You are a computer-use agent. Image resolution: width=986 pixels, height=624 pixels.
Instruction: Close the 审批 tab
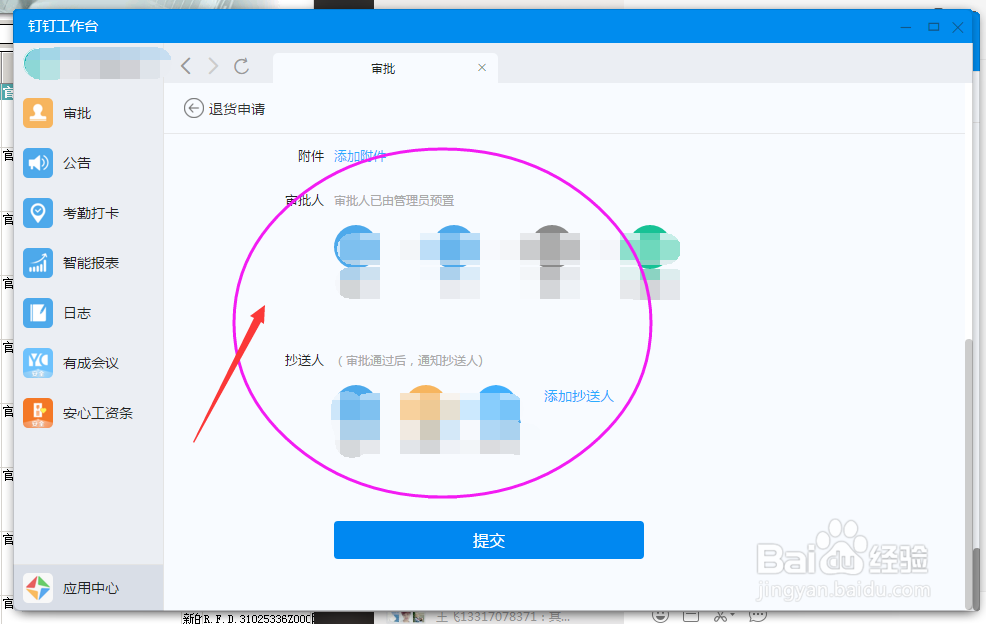coord(481,68)
